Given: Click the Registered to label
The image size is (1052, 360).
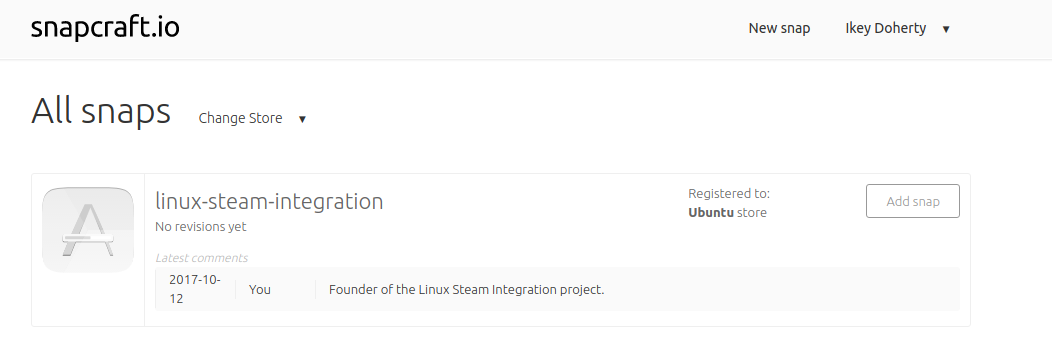Looking at the screenshot, I should (x=729, y=194).
